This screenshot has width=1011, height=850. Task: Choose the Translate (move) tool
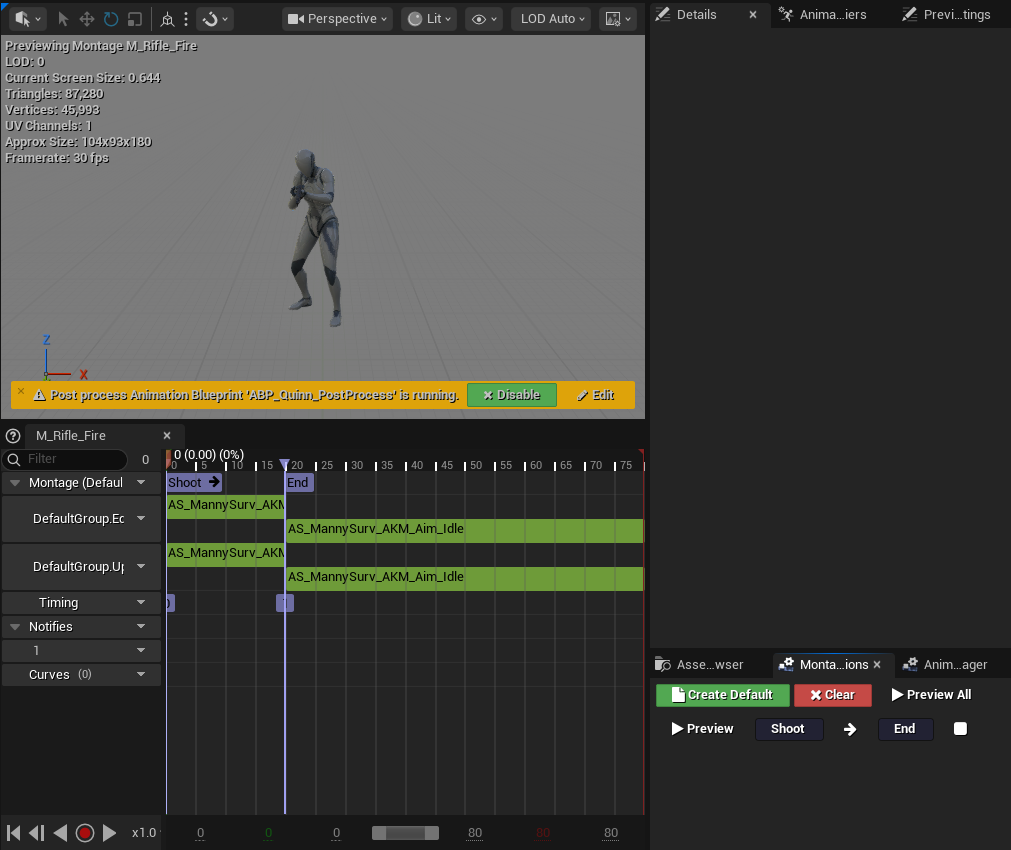pyautogui.click(x=86, y=19)
